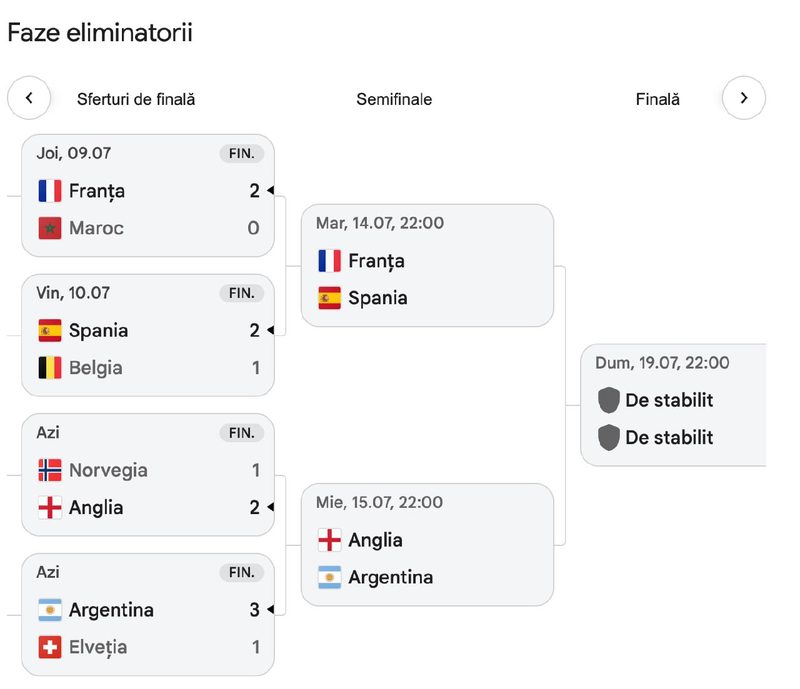800x689 pixels.
Task: Click the left arrow to previous rounds
Action: coord(29,98)
